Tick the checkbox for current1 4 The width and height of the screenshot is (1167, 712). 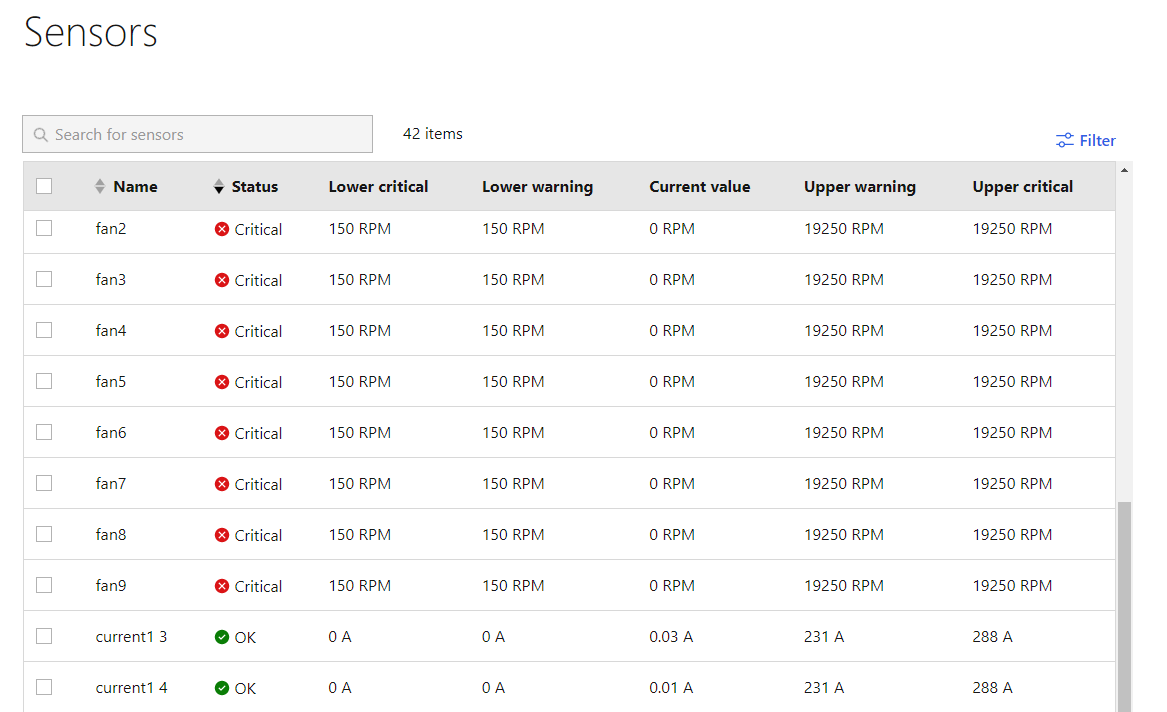pyautogui.click(x=44, y=687)
